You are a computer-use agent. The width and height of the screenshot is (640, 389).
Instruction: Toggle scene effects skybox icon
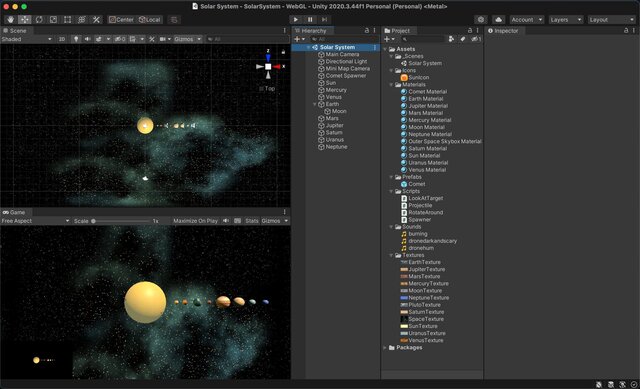98,39
